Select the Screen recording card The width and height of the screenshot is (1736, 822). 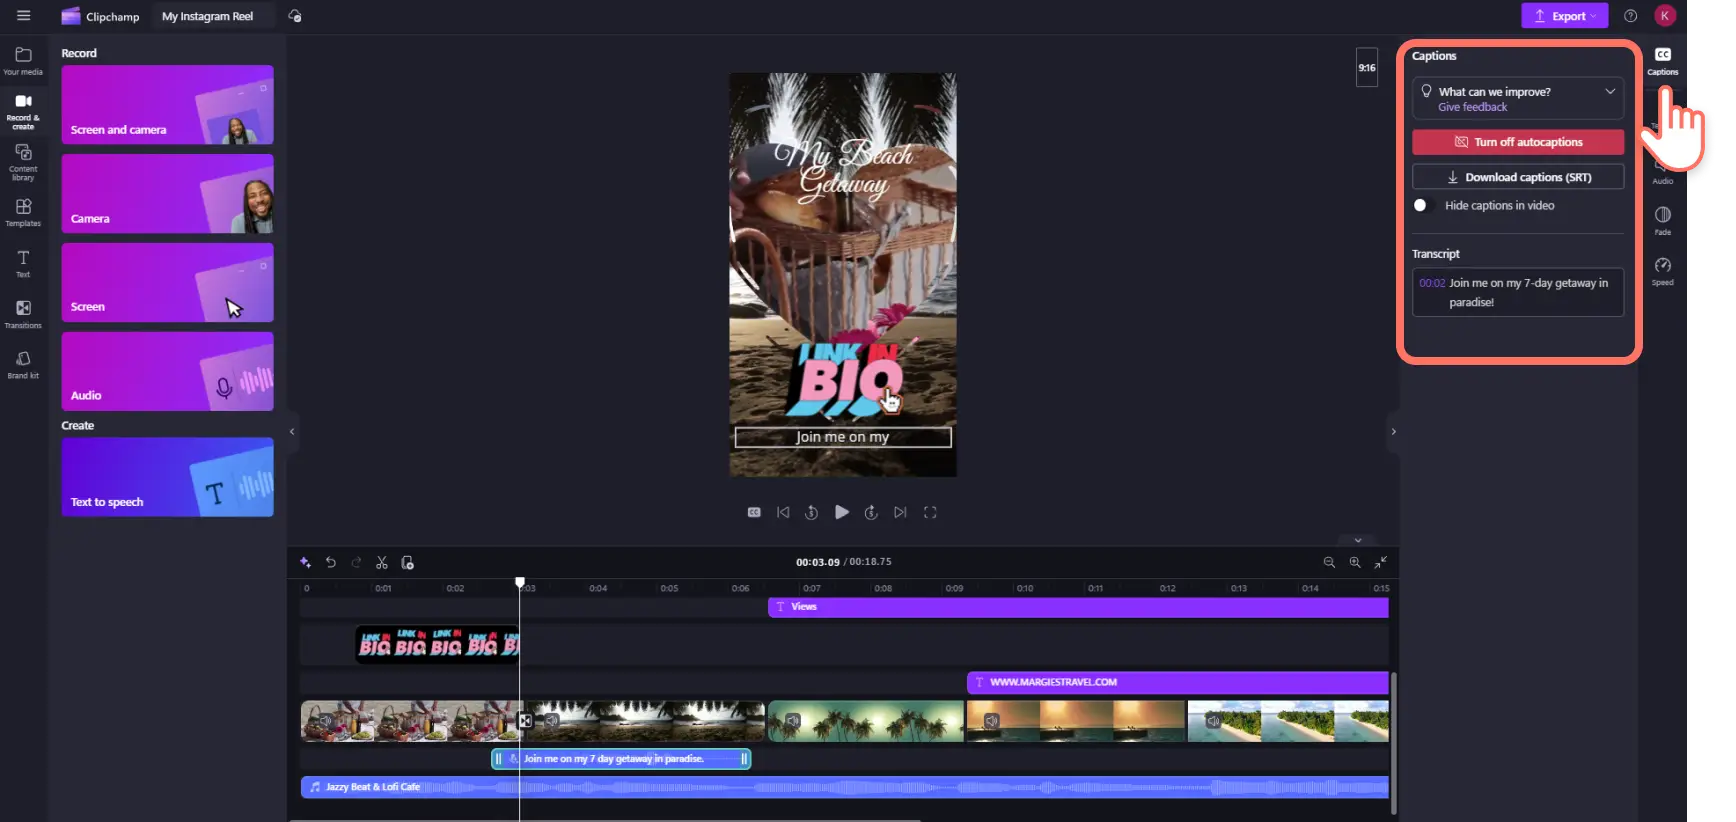(x=167, y=282)
